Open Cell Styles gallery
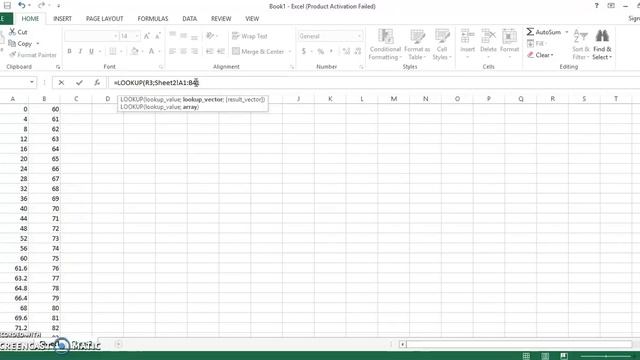 [x=442, y=45]
